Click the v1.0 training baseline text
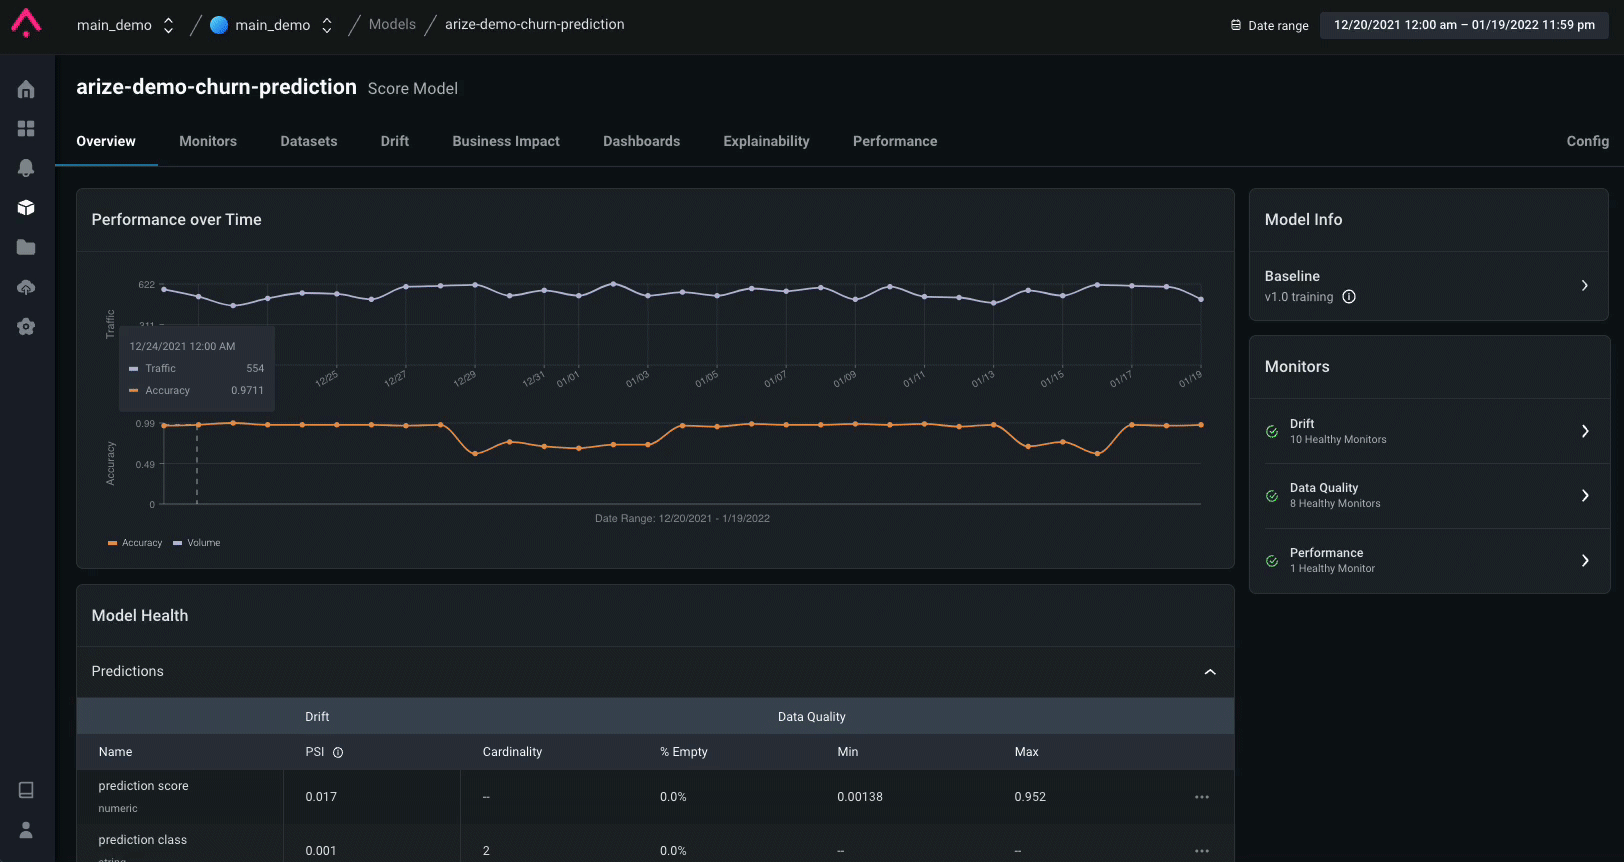 (1299, 297)
